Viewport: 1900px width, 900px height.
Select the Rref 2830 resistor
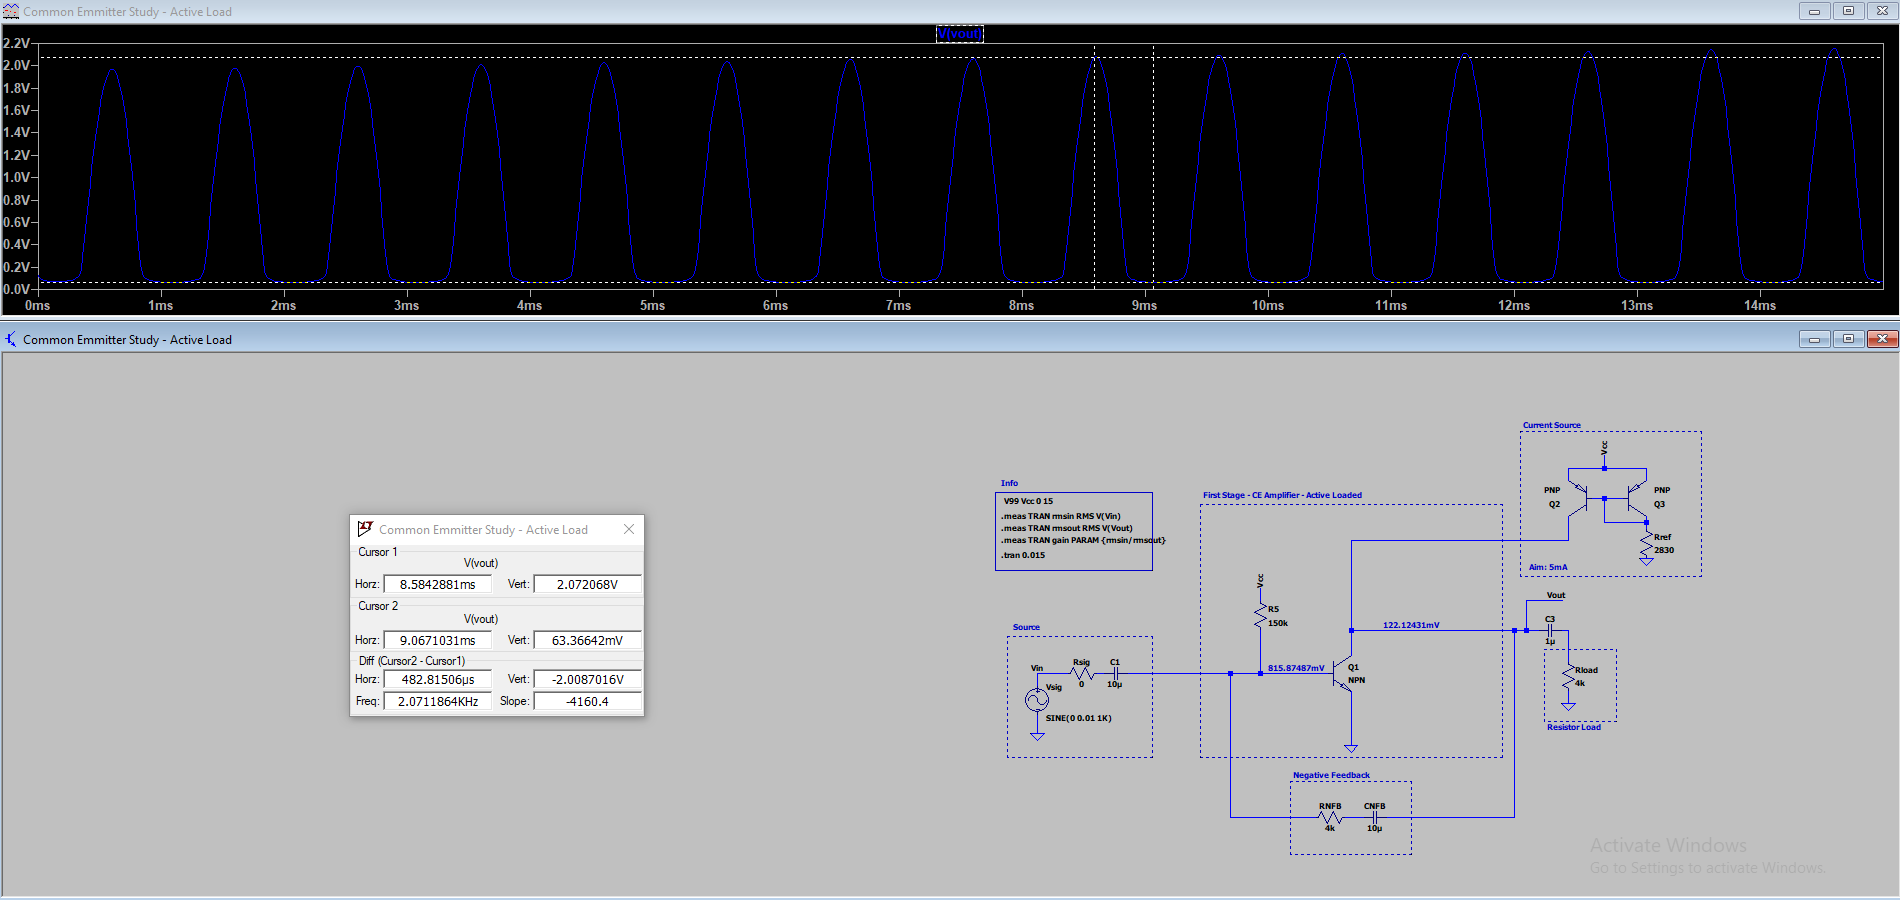pyautogui.click(x=1646, y=544)
